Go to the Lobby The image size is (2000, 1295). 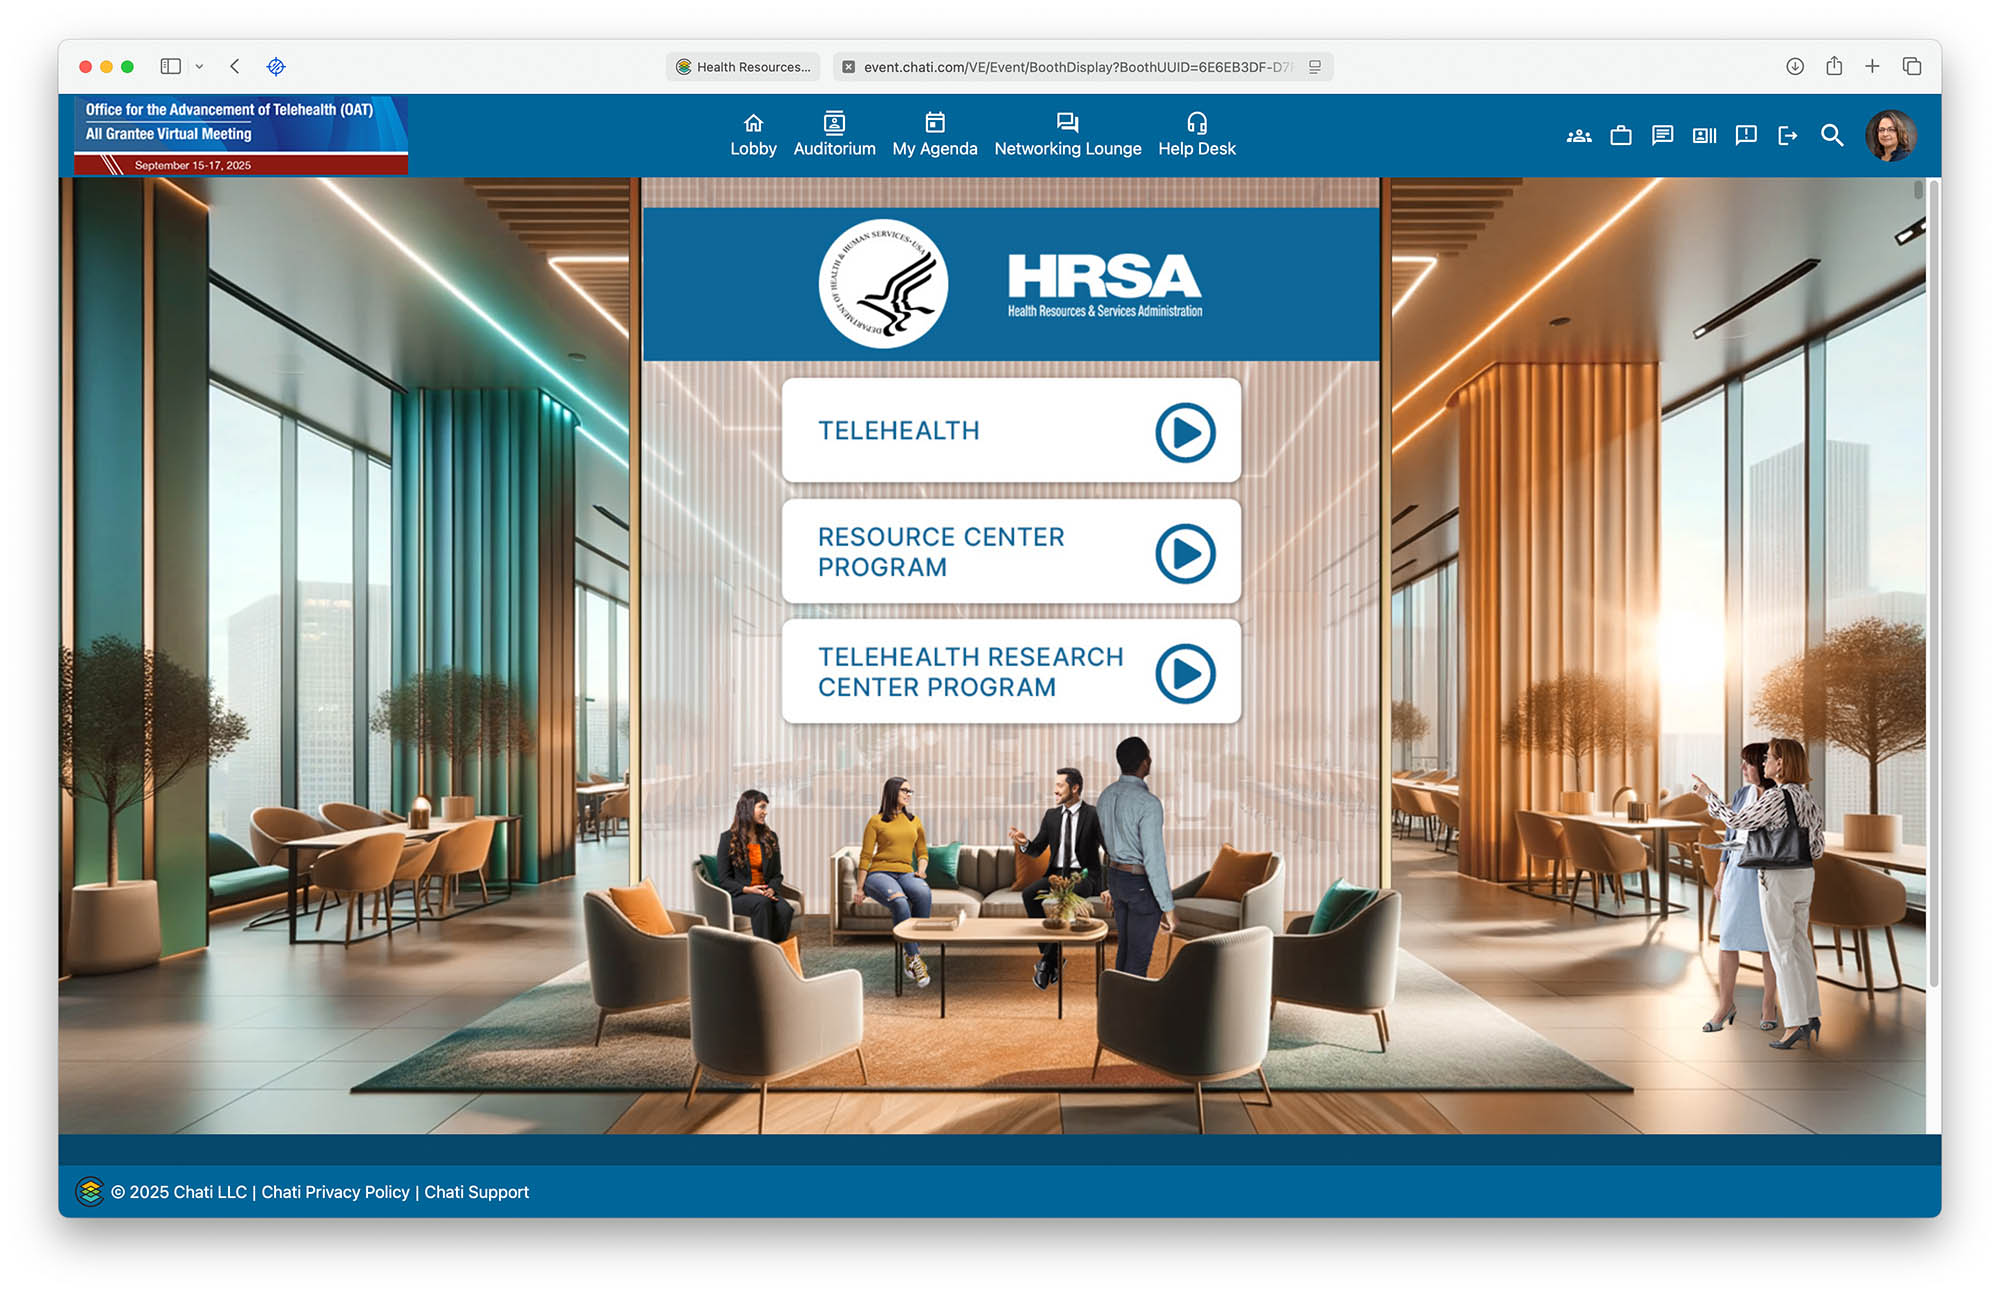(753, 135)
